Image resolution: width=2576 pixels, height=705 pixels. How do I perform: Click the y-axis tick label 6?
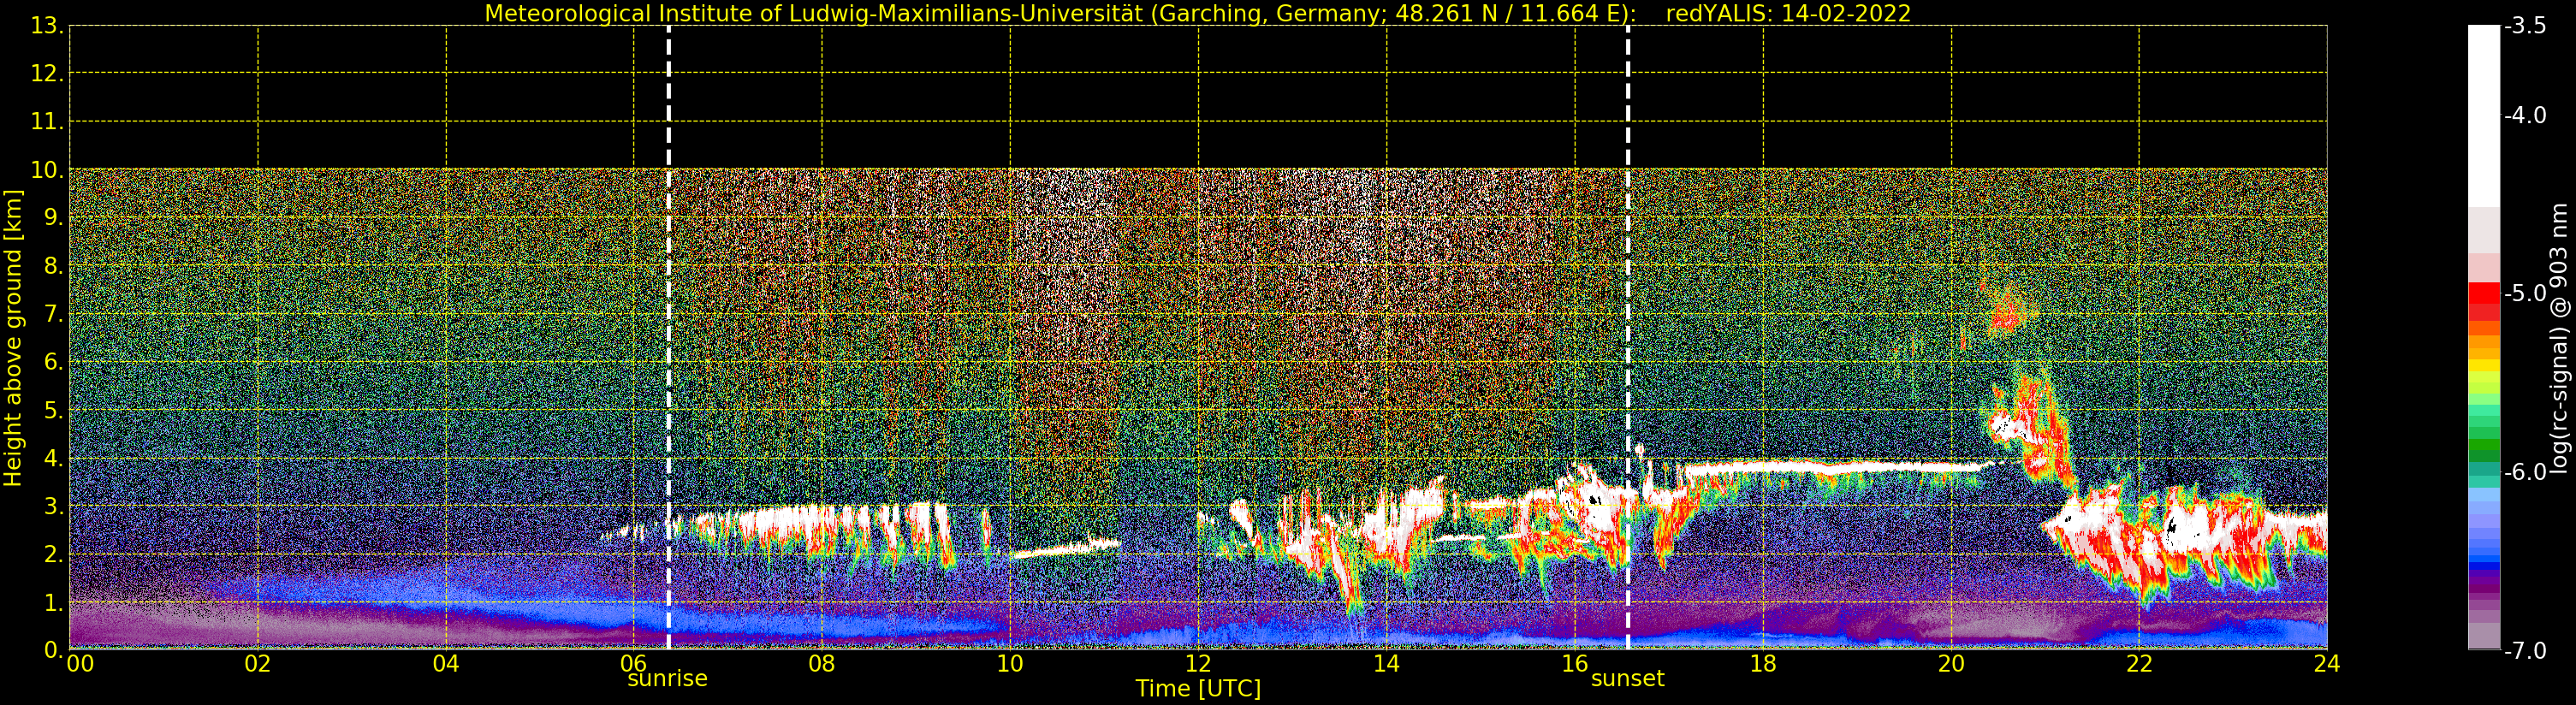click(x=52, y=363)
